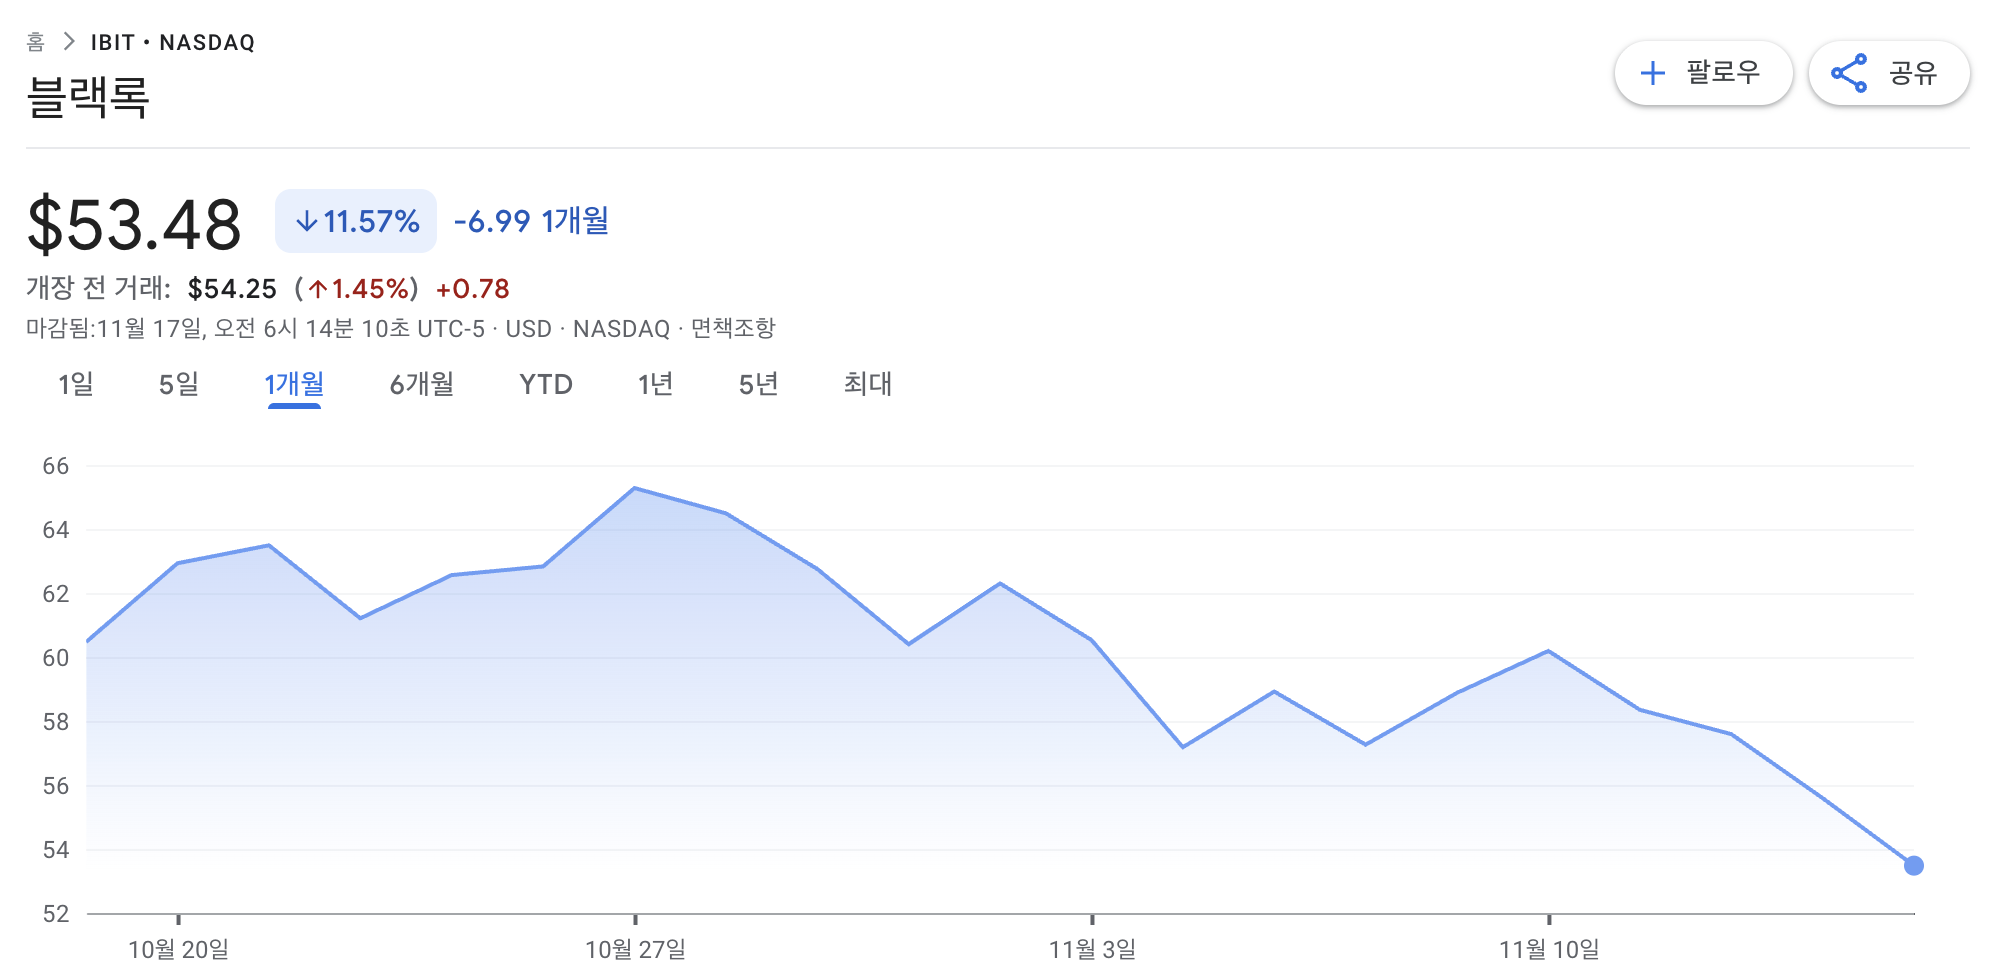Click the breadcrumb chevron next to 홈
The height and width of the screenshot is (976, 1994).
(70, 41)
